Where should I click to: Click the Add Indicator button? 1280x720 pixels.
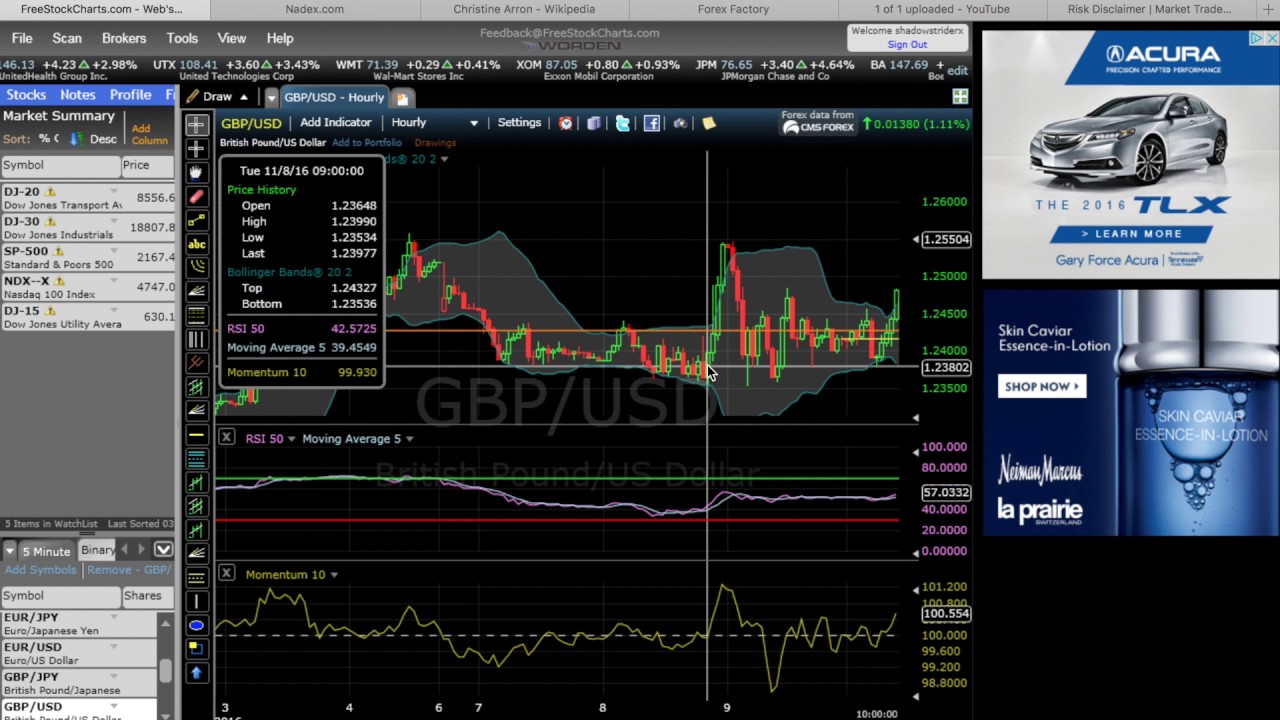(336, 123)
